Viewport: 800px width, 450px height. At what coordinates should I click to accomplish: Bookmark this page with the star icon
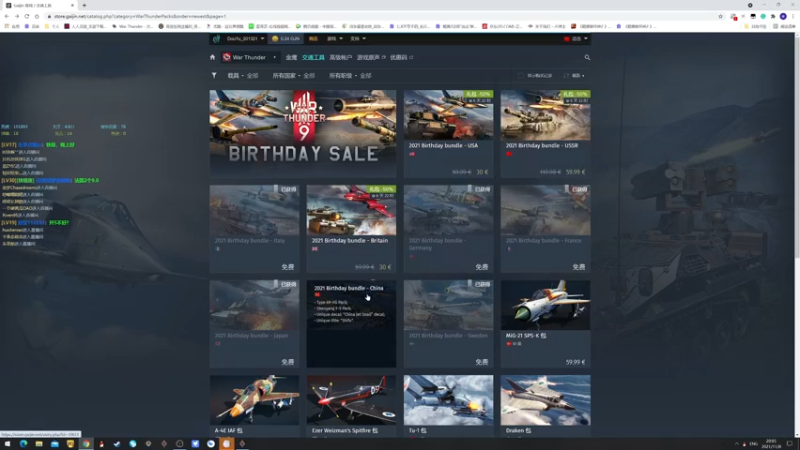[720, 16]
